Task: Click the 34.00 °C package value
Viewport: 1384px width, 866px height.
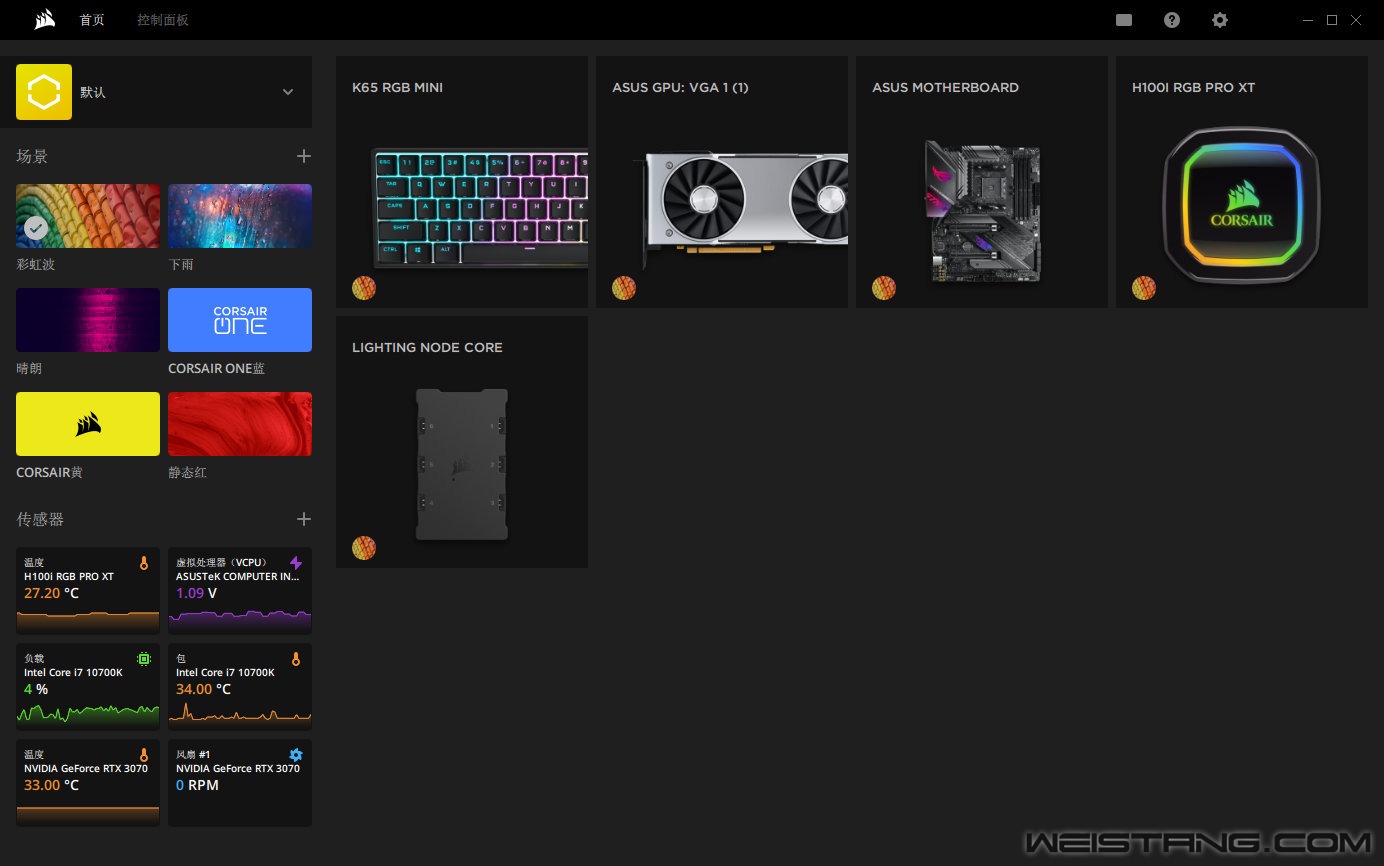Action: [x=204, y=689]
